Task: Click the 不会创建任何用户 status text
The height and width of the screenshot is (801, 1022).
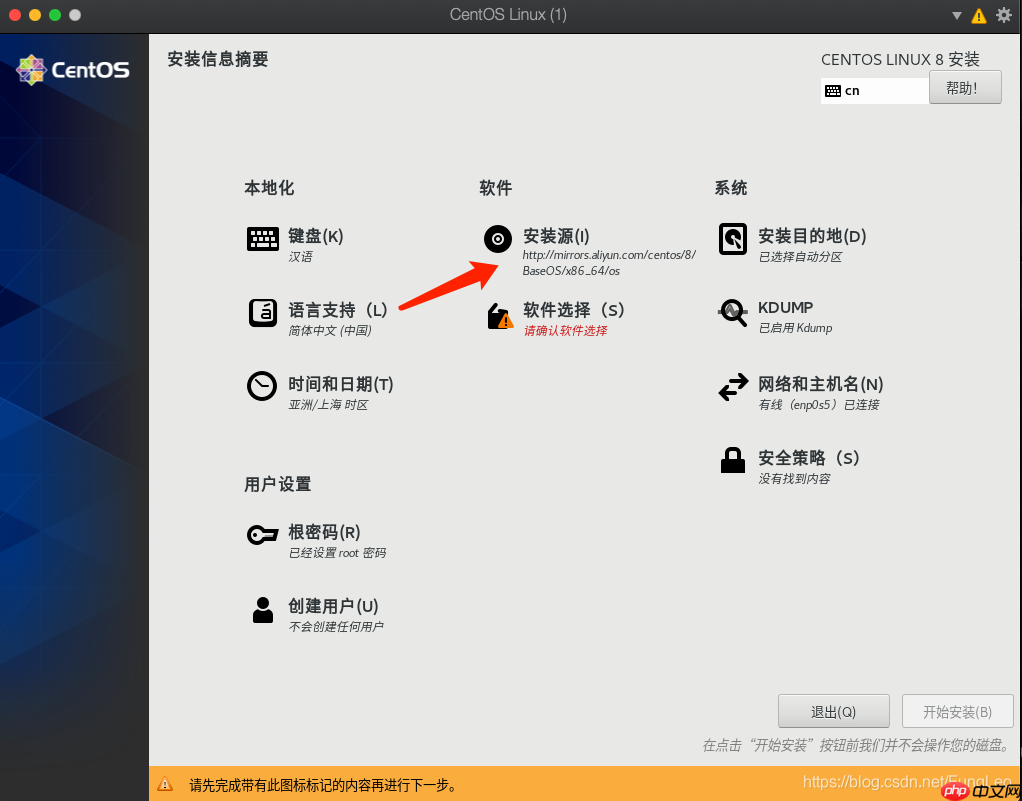Action: pyautogui.click(x=336, y=626)
